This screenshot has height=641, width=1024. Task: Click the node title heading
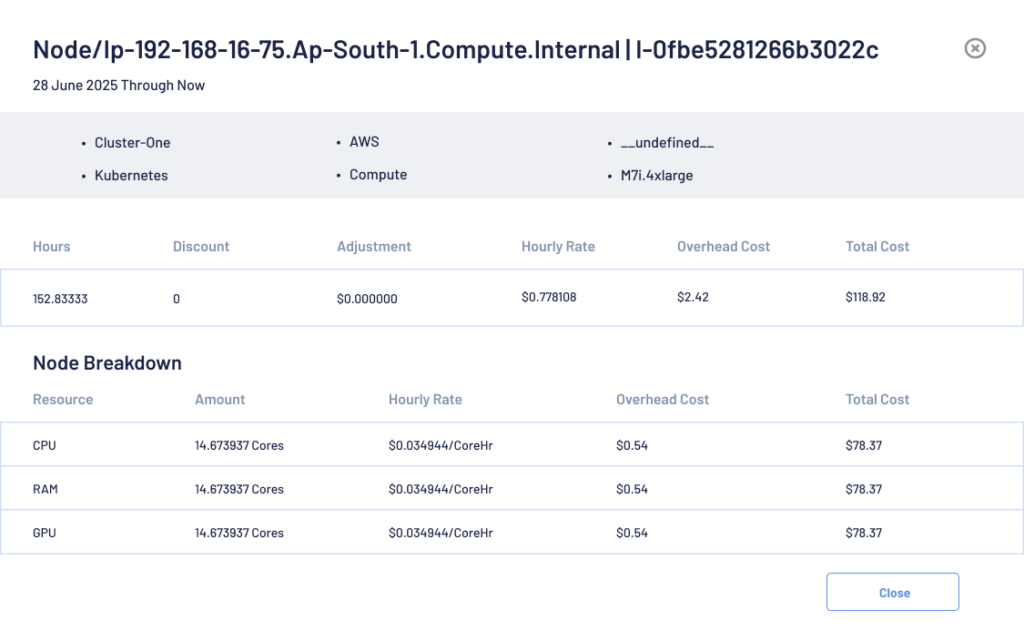[x=455, y=49]
